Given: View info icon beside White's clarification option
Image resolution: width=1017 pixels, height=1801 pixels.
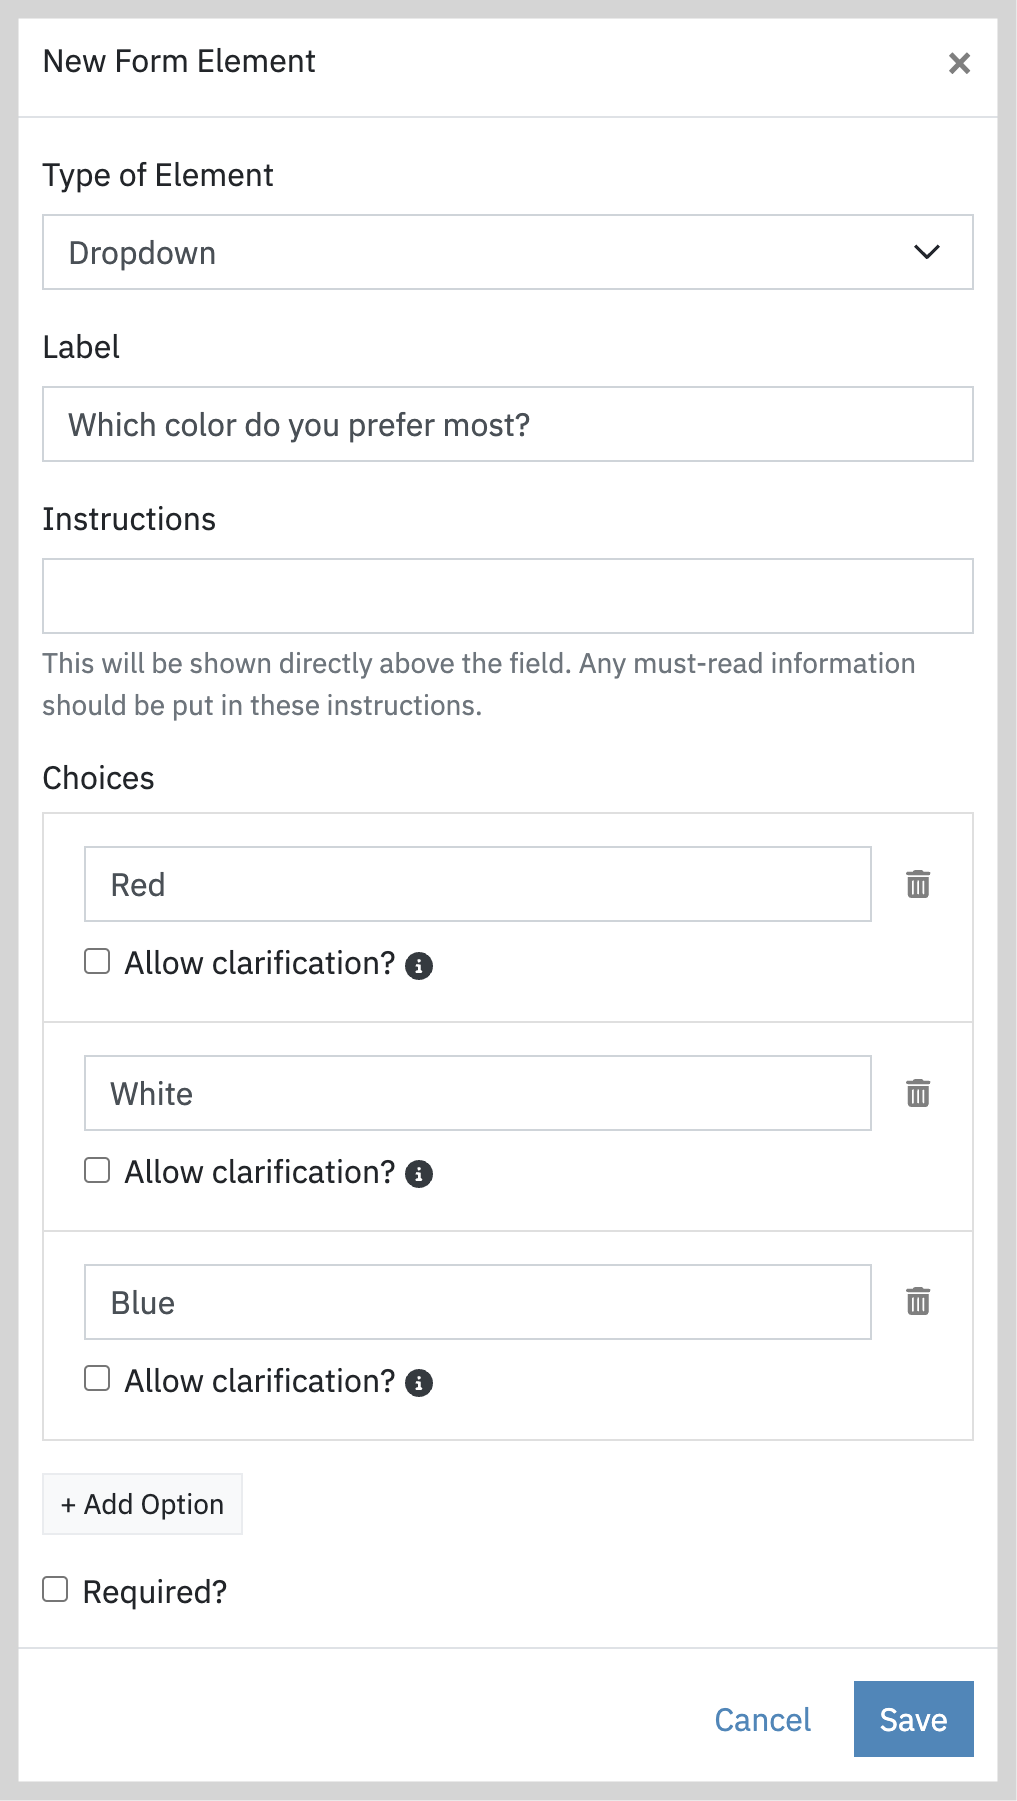Looking at the screenshot, I should pos(419,1174).
